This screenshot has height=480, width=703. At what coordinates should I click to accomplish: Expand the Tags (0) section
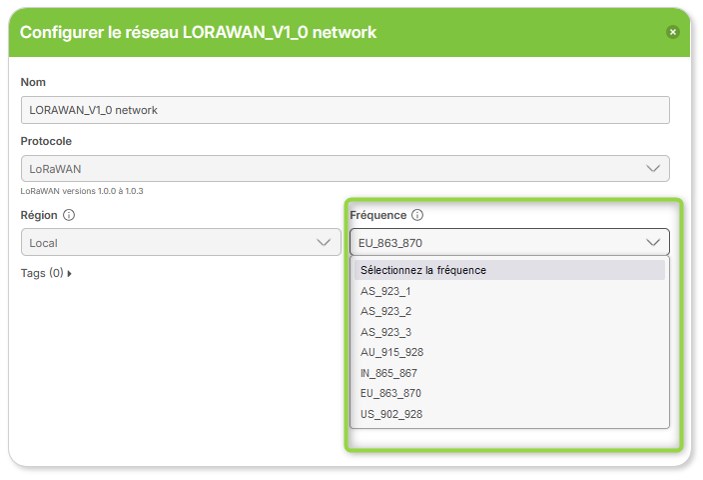46,273
